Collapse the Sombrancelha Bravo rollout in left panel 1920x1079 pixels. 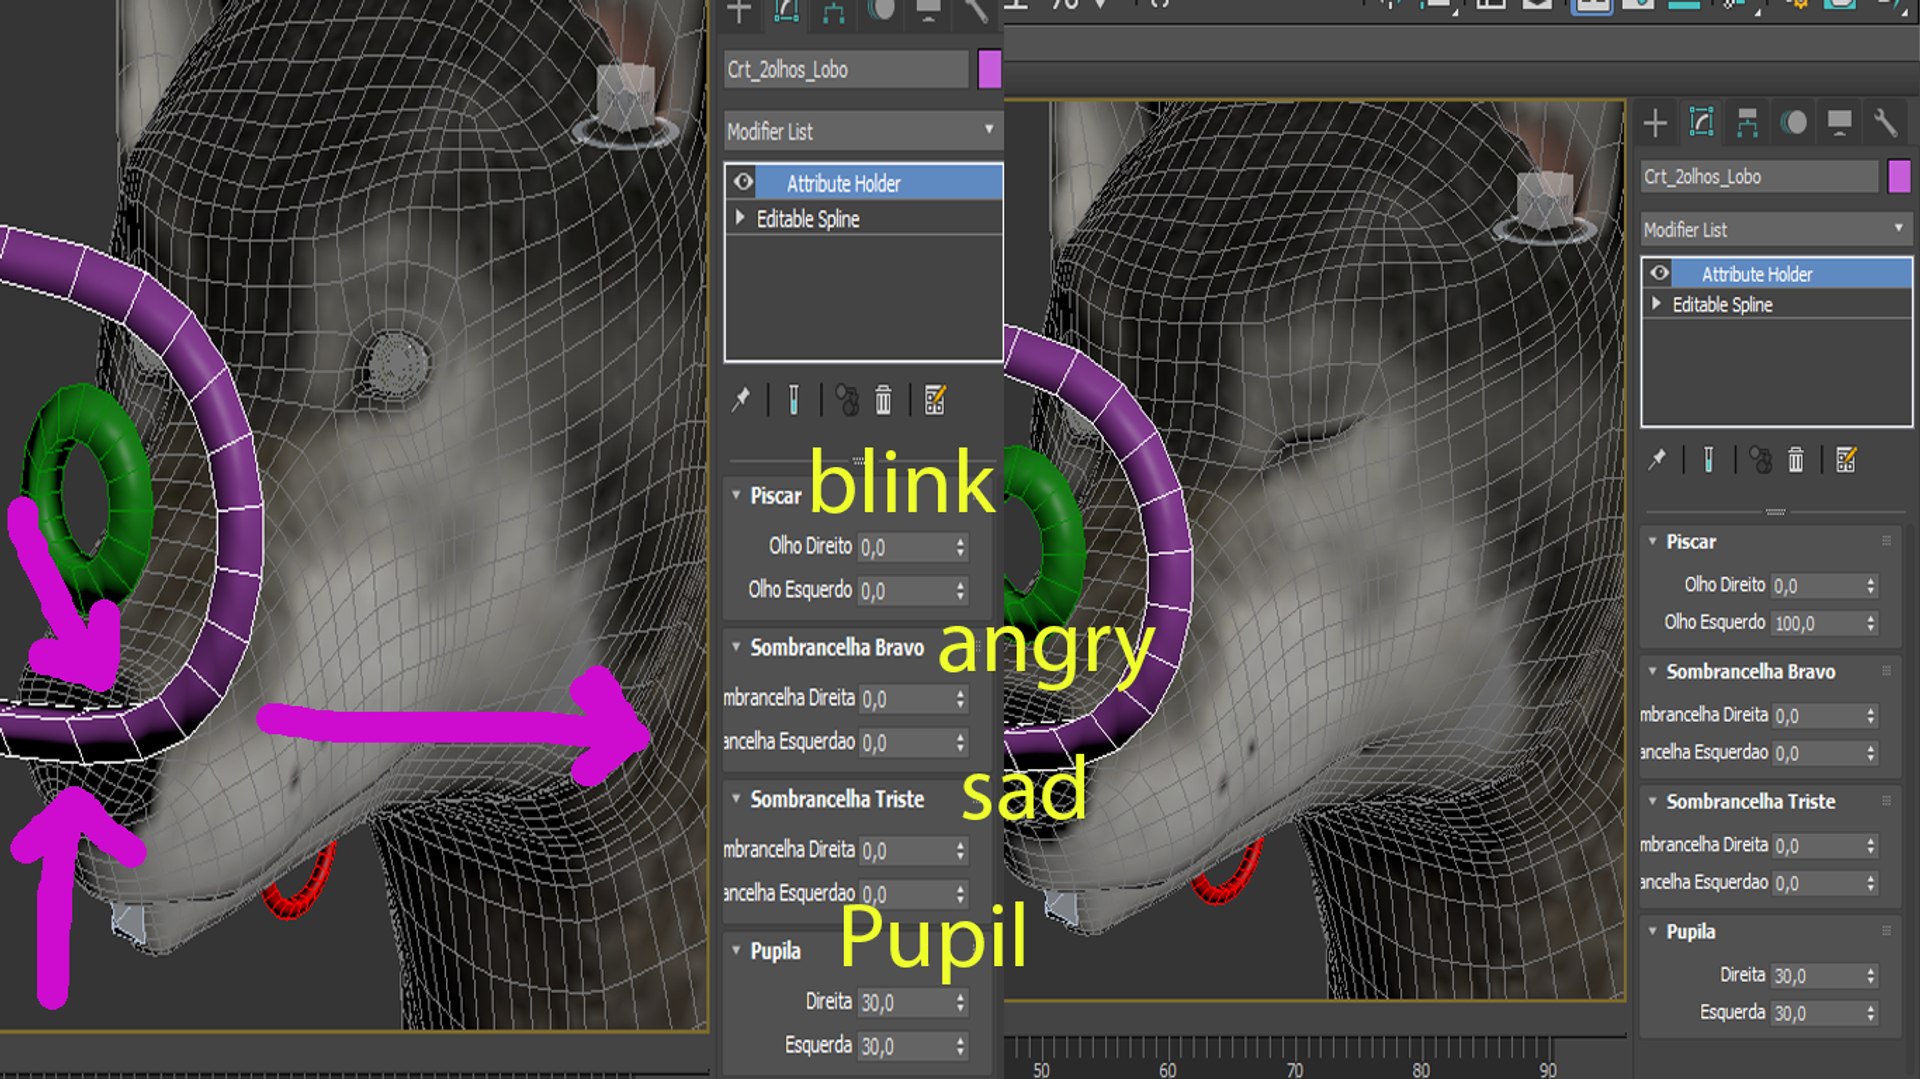736,647
